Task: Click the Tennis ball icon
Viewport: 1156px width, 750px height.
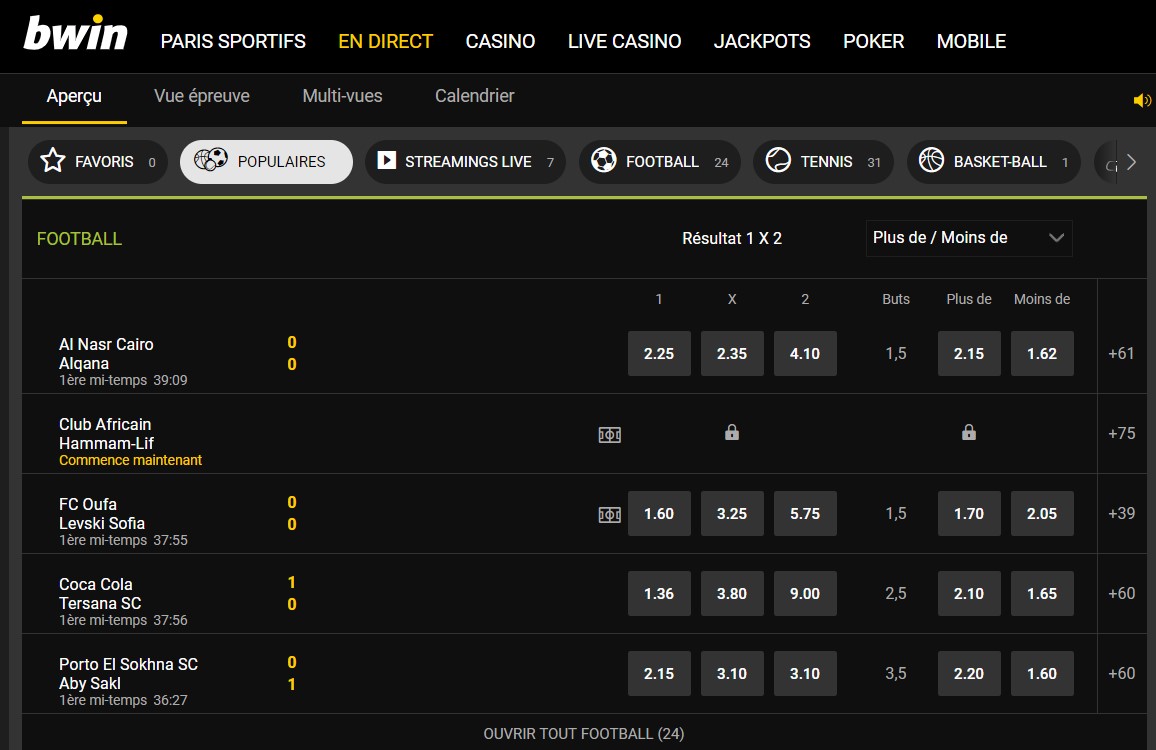Action: [778, 160]
